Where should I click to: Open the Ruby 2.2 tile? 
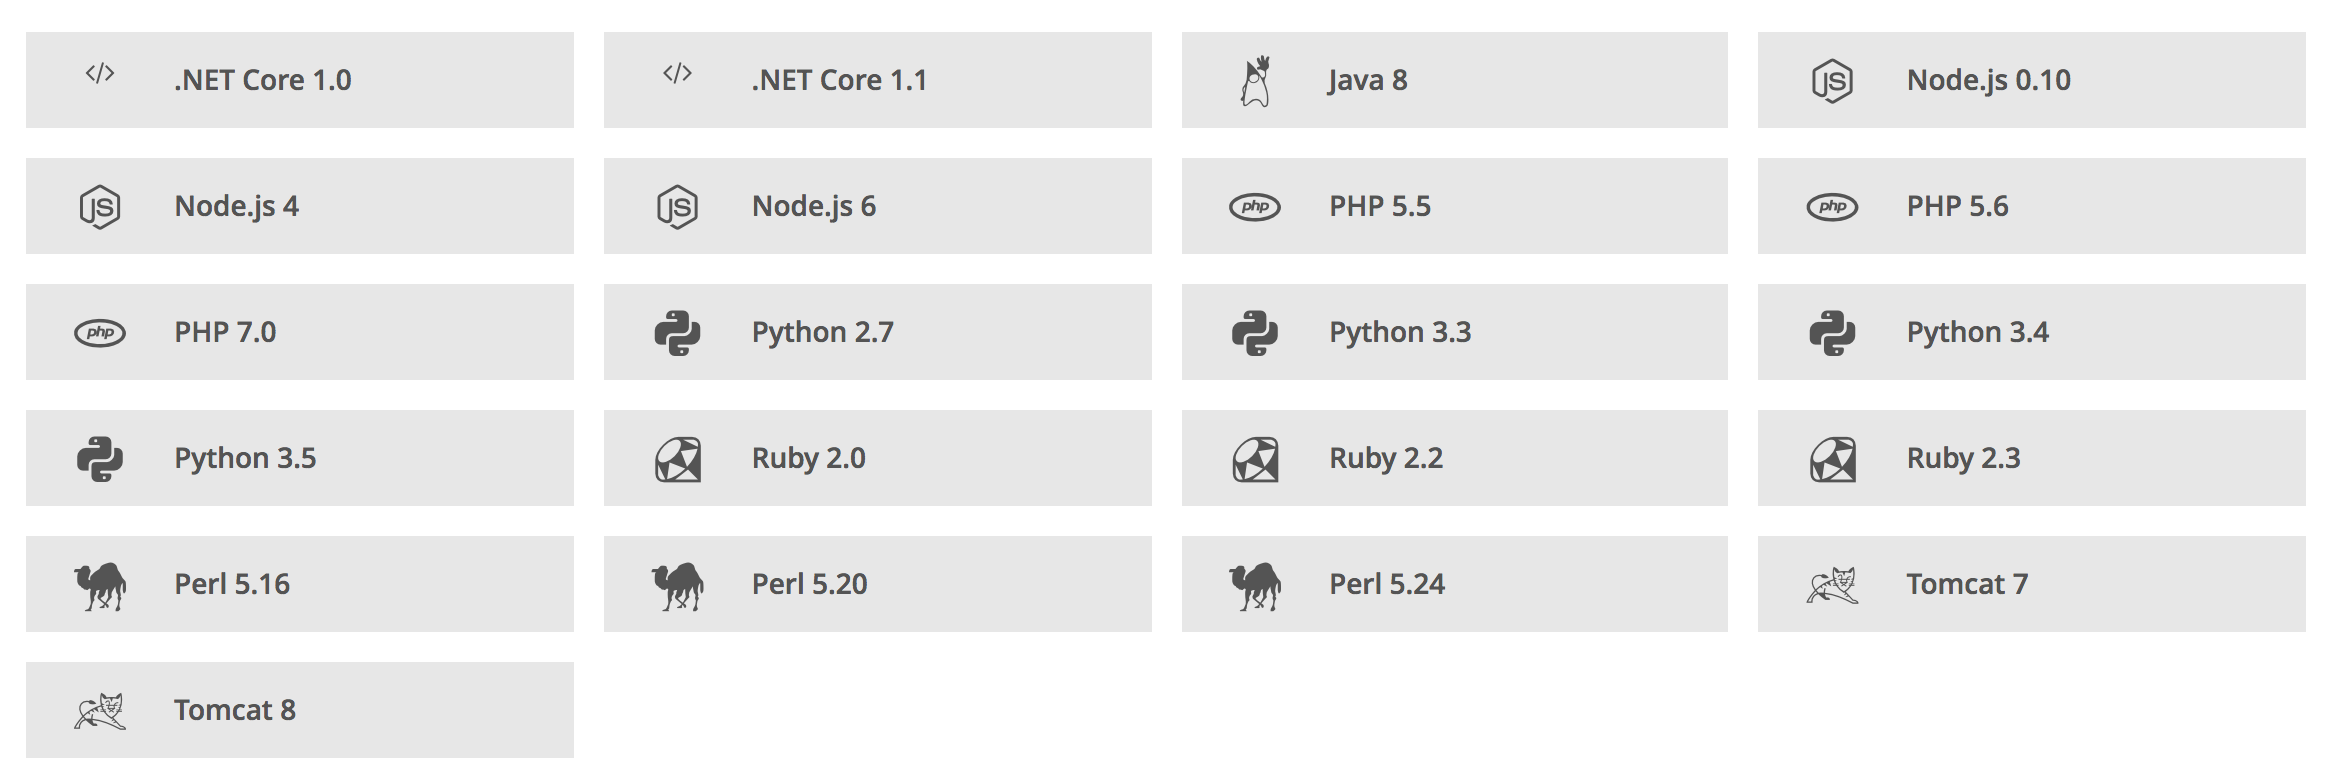click(1454, 458)
